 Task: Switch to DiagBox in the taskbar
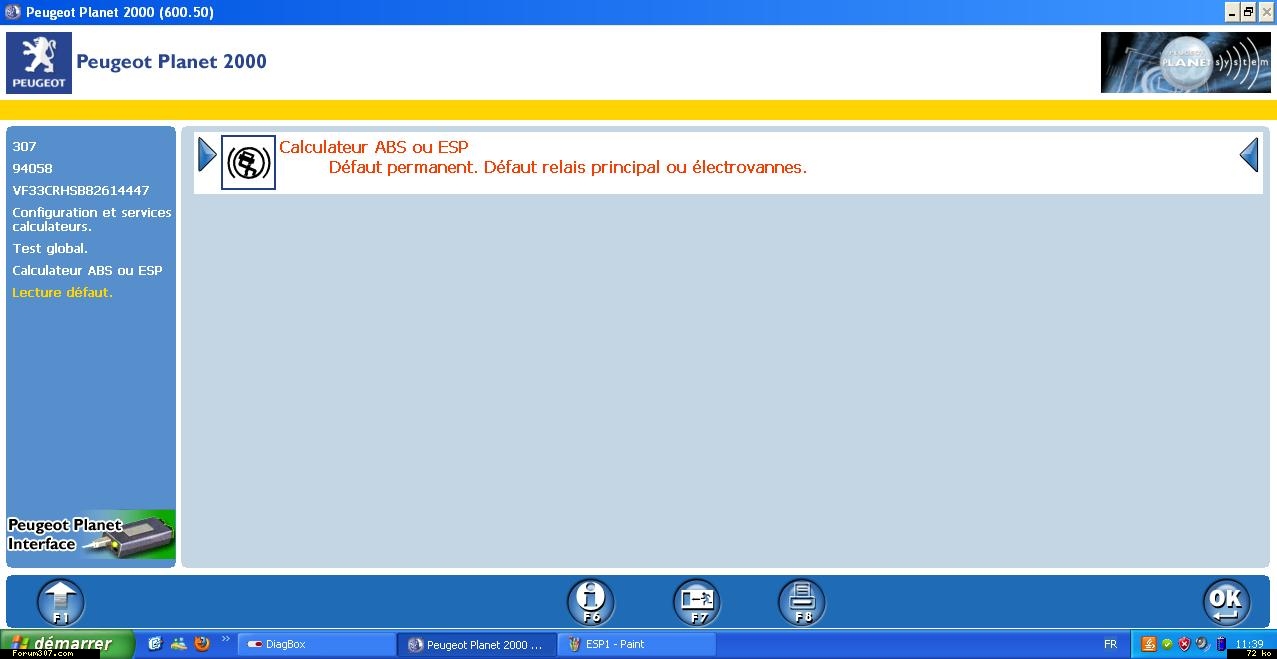pos(315,645)
